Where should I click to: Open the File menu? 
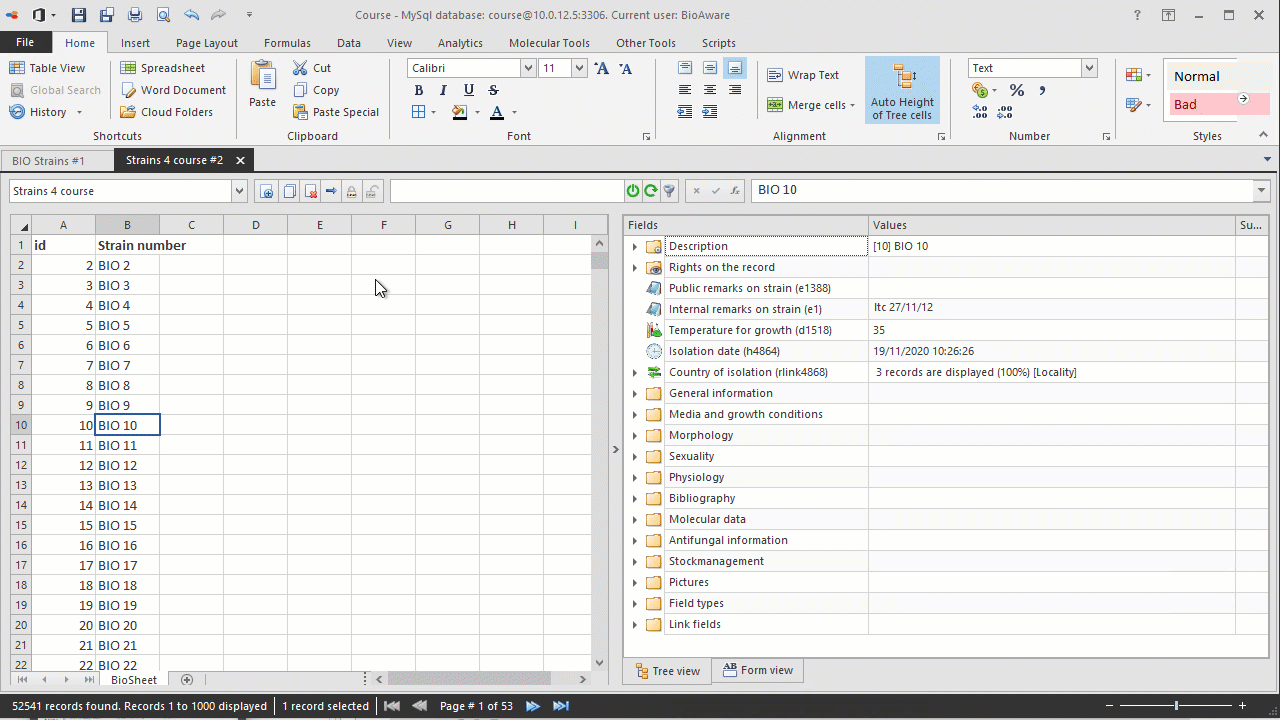point(25,43)
